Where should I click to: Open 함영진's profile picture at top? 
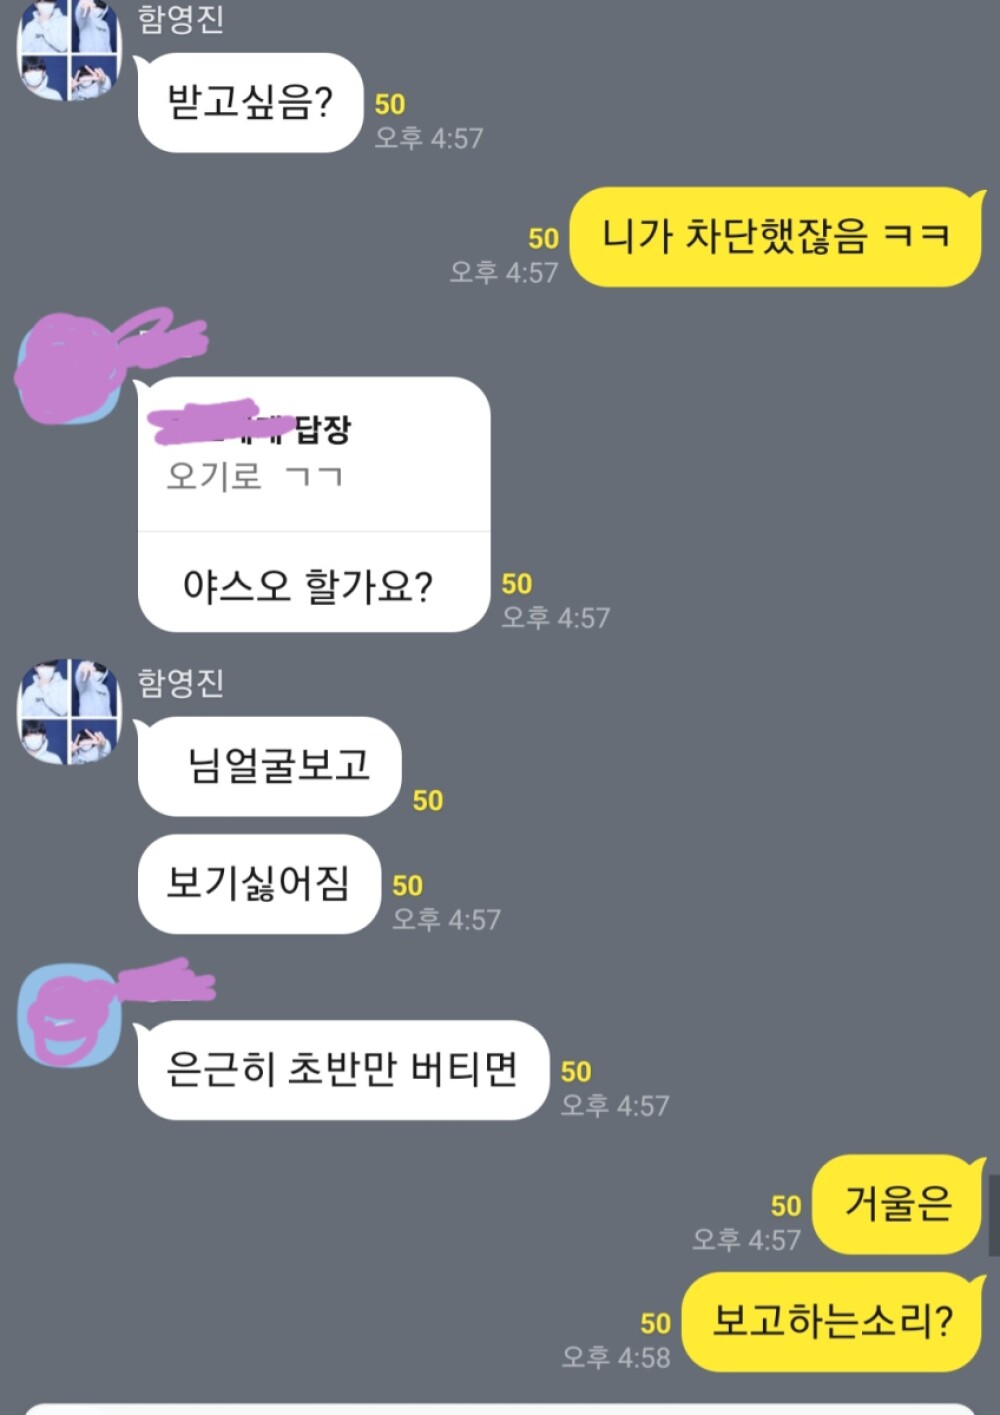click(x=69, y=49)
